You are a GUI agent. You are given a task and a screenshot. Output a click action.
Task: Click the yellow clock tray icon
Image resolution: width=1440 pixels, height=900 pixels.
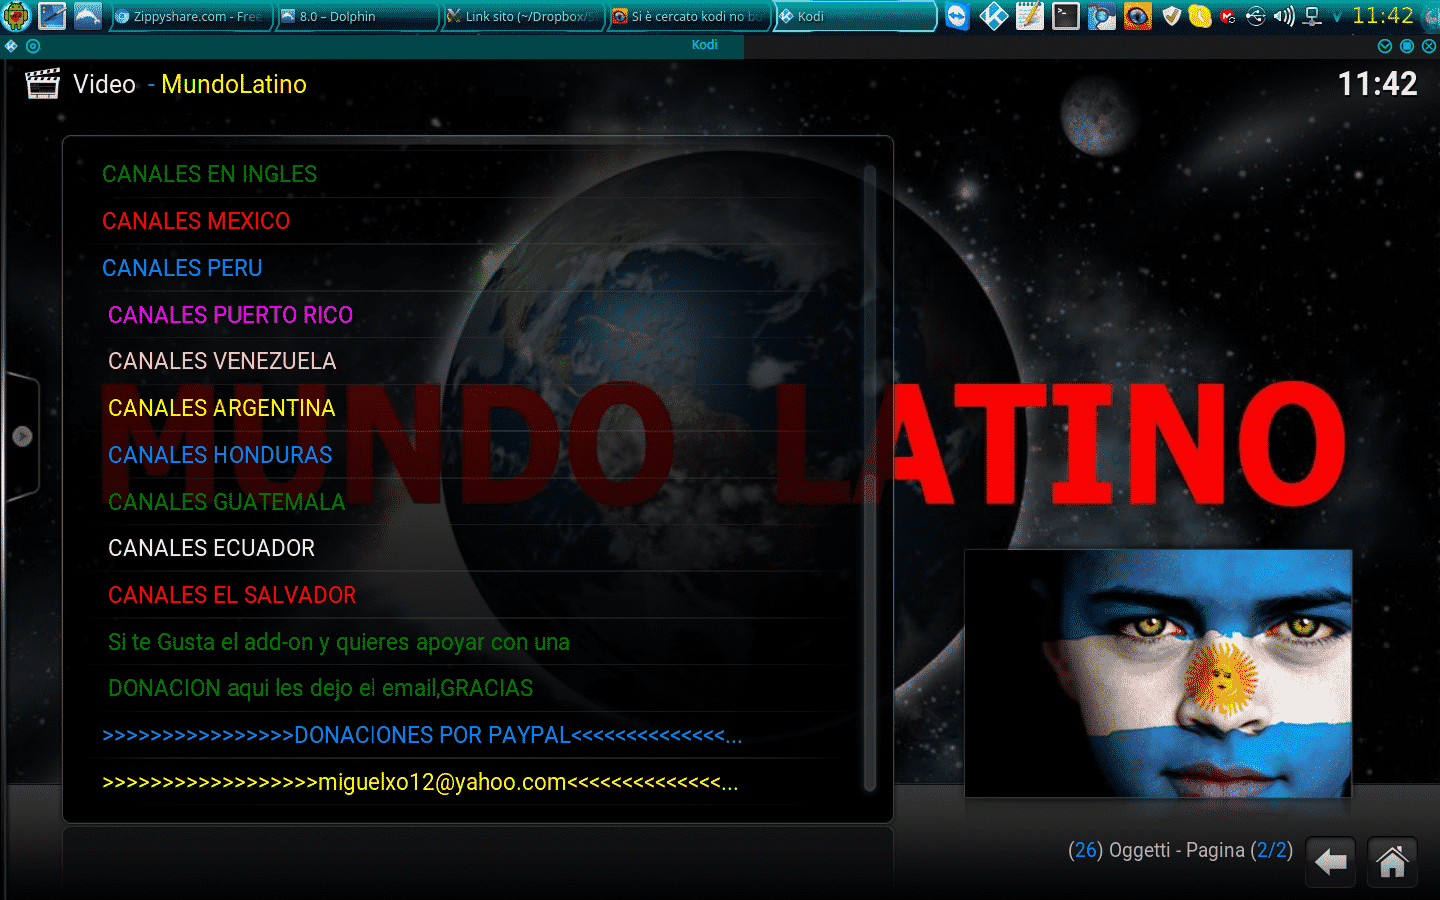tap(1200, 16)
